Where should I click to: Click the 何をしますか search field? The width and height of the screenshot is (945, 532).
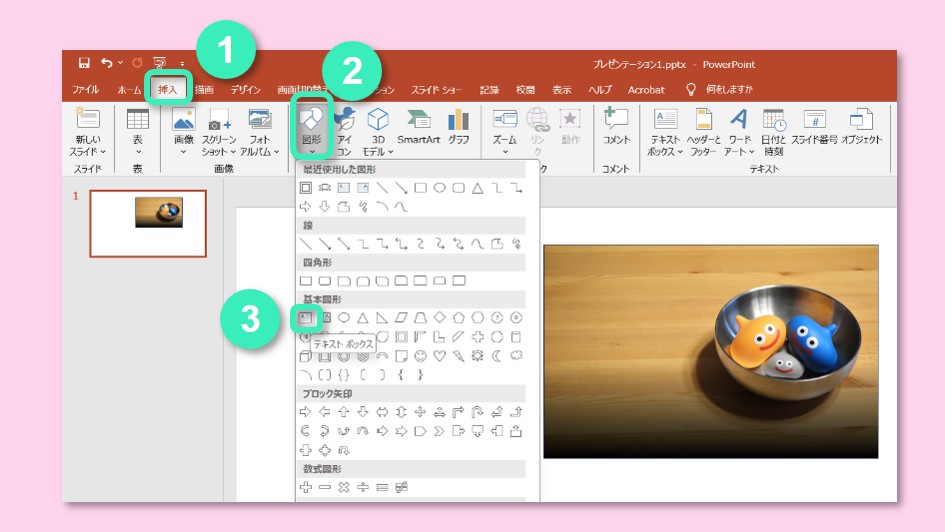coord(729,89)
